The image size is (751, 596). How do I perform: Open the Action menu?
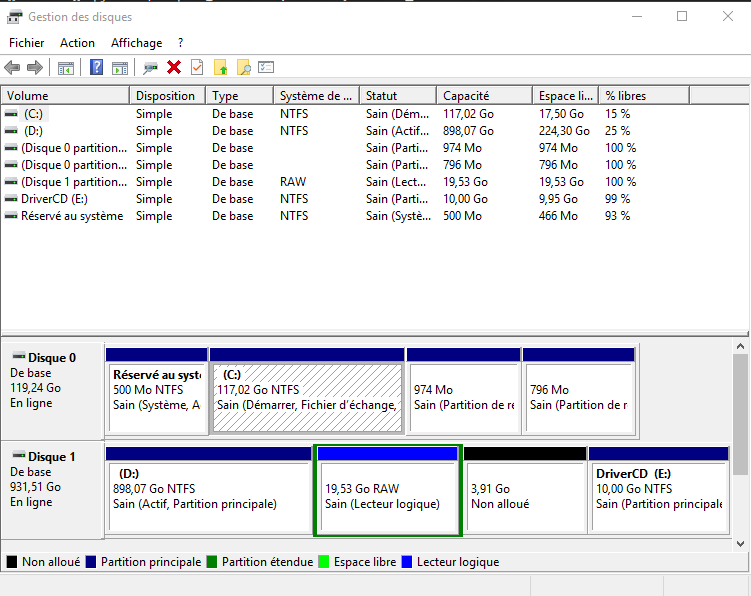[77, 43]
